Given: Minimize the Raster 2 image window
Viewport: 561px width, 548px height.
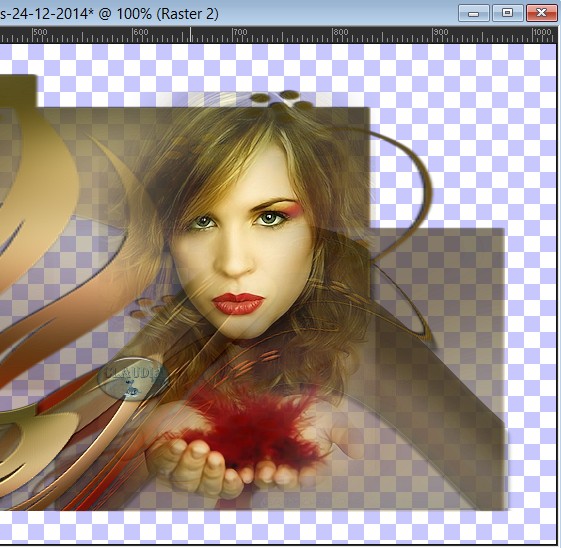Looking at the screenshot, I should [x=474, y=13].
